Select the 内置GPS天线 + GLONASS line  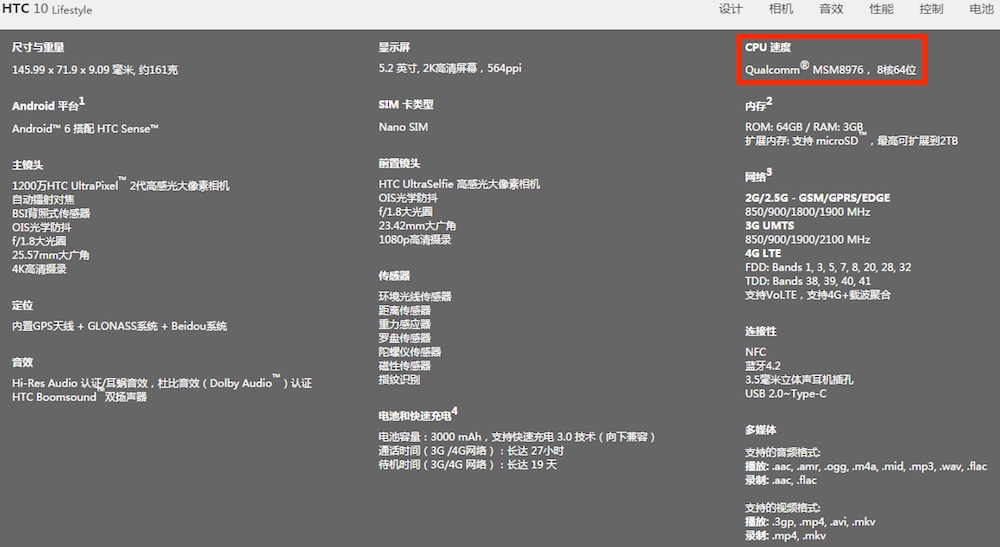point(120,326)
